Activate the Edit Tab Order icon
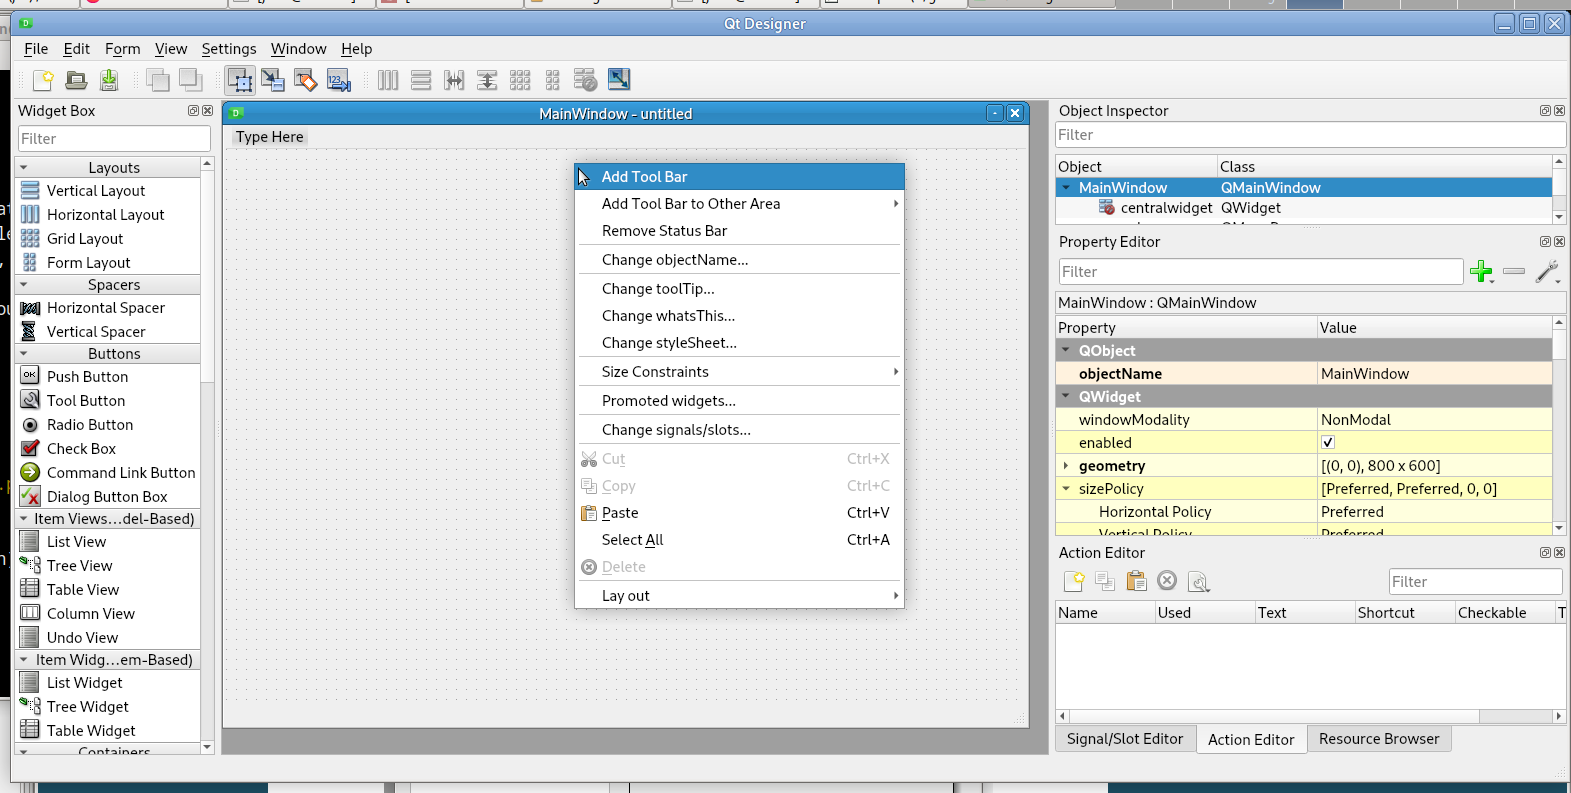 point(339,80)
